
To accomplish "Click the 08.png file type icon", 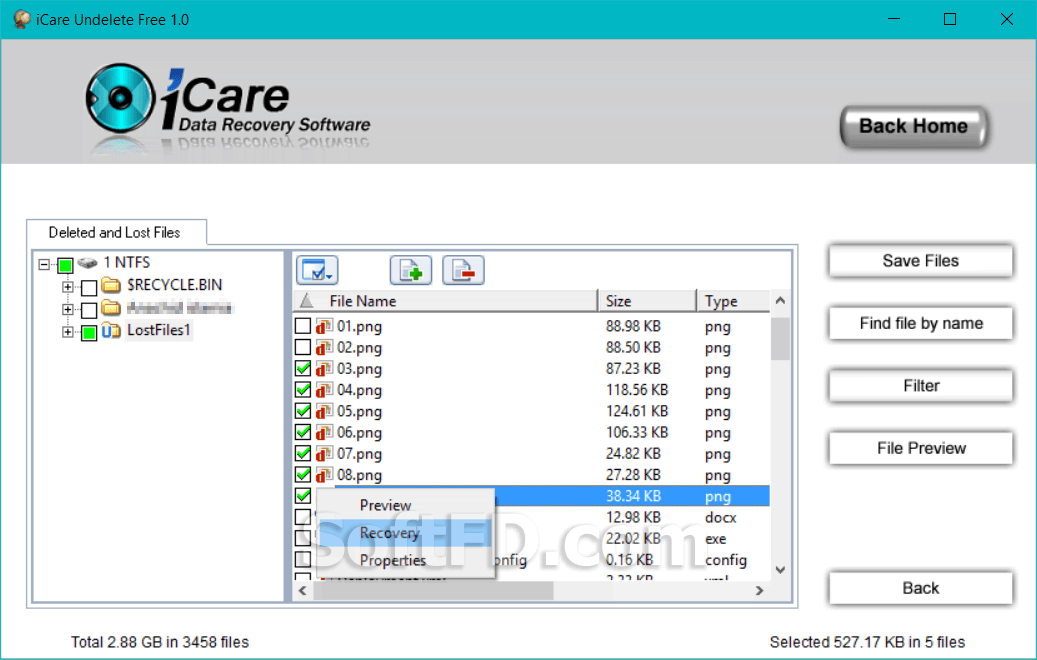I will 324,474.
